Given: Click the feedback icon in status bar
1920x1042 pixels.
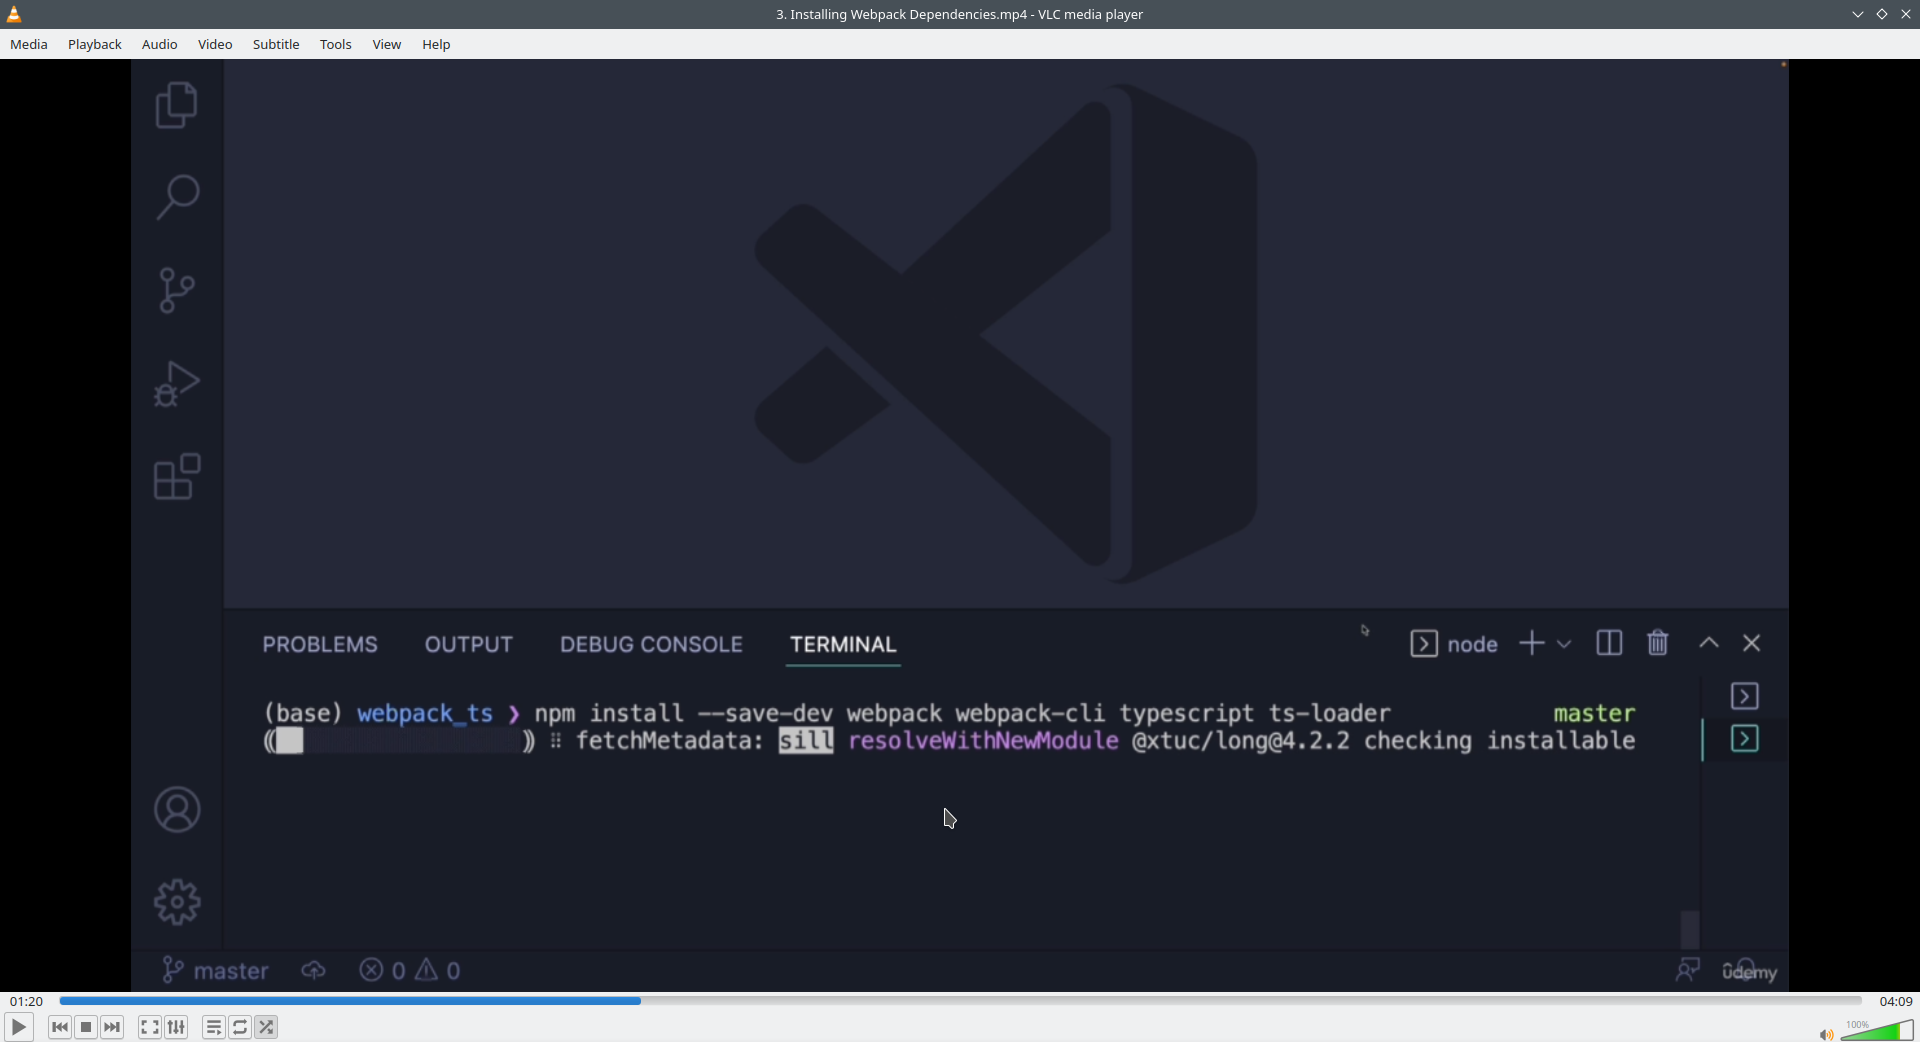Looking at the screenshot, I should point(1688,970).
